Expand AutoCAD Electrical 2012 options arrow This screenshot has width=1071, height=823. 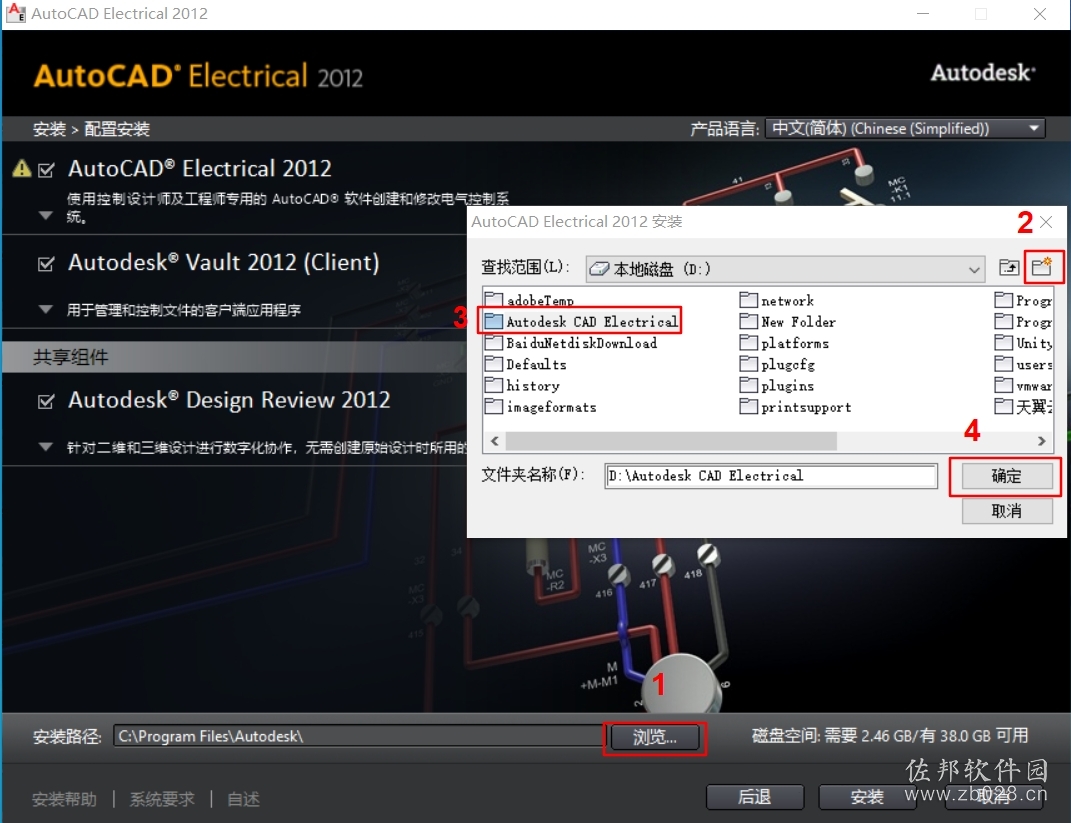pyautogui.click(x=46, y=216)
